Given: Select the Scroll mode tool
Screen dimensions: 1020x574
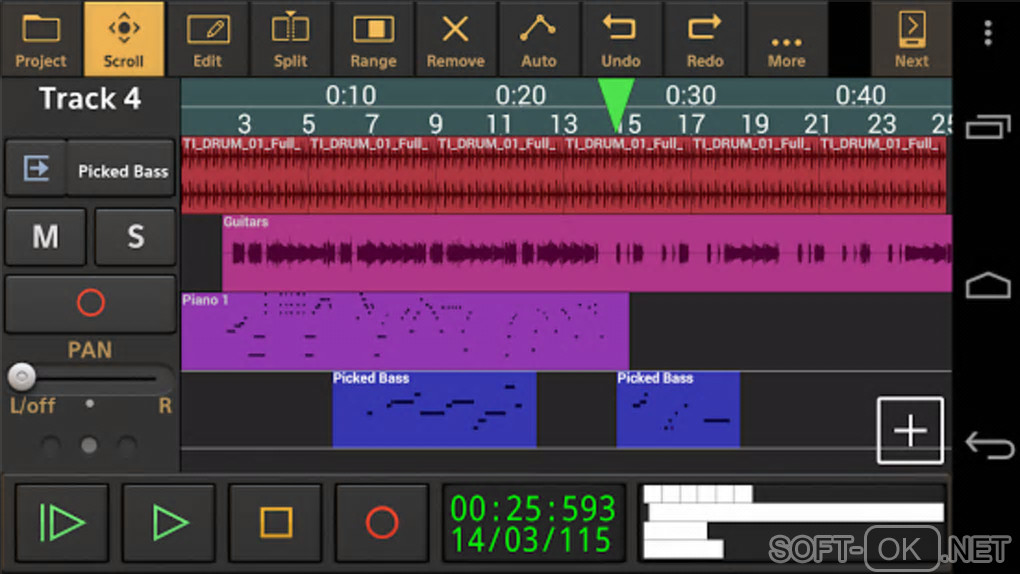Looking at the screenshot, I should coord(124,38).
